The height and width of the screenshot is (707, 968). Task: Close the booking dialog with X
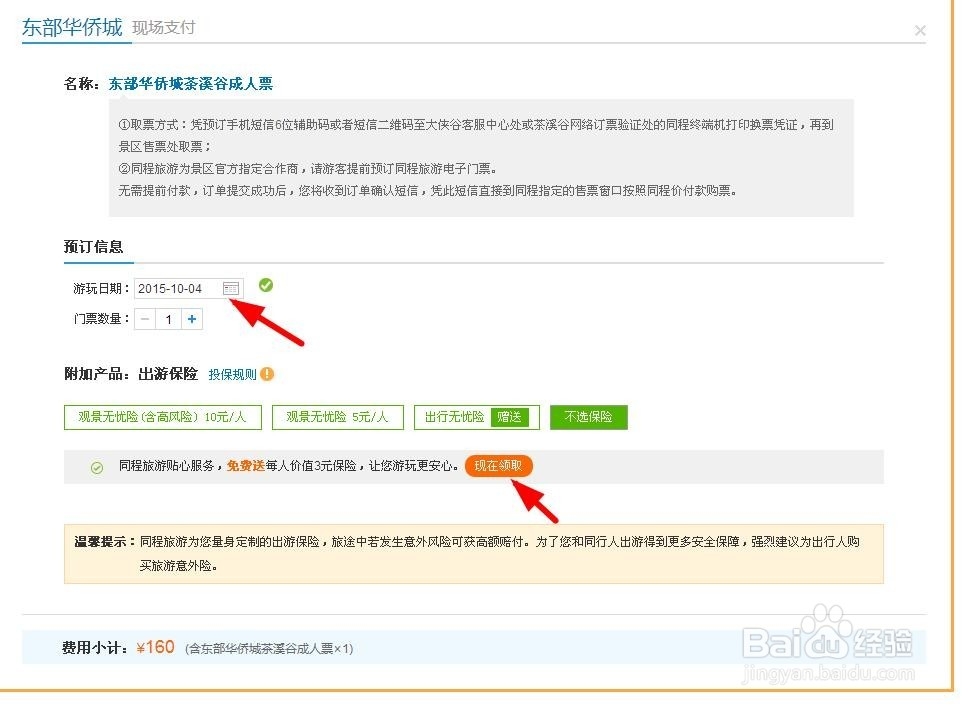pos(920,30)
